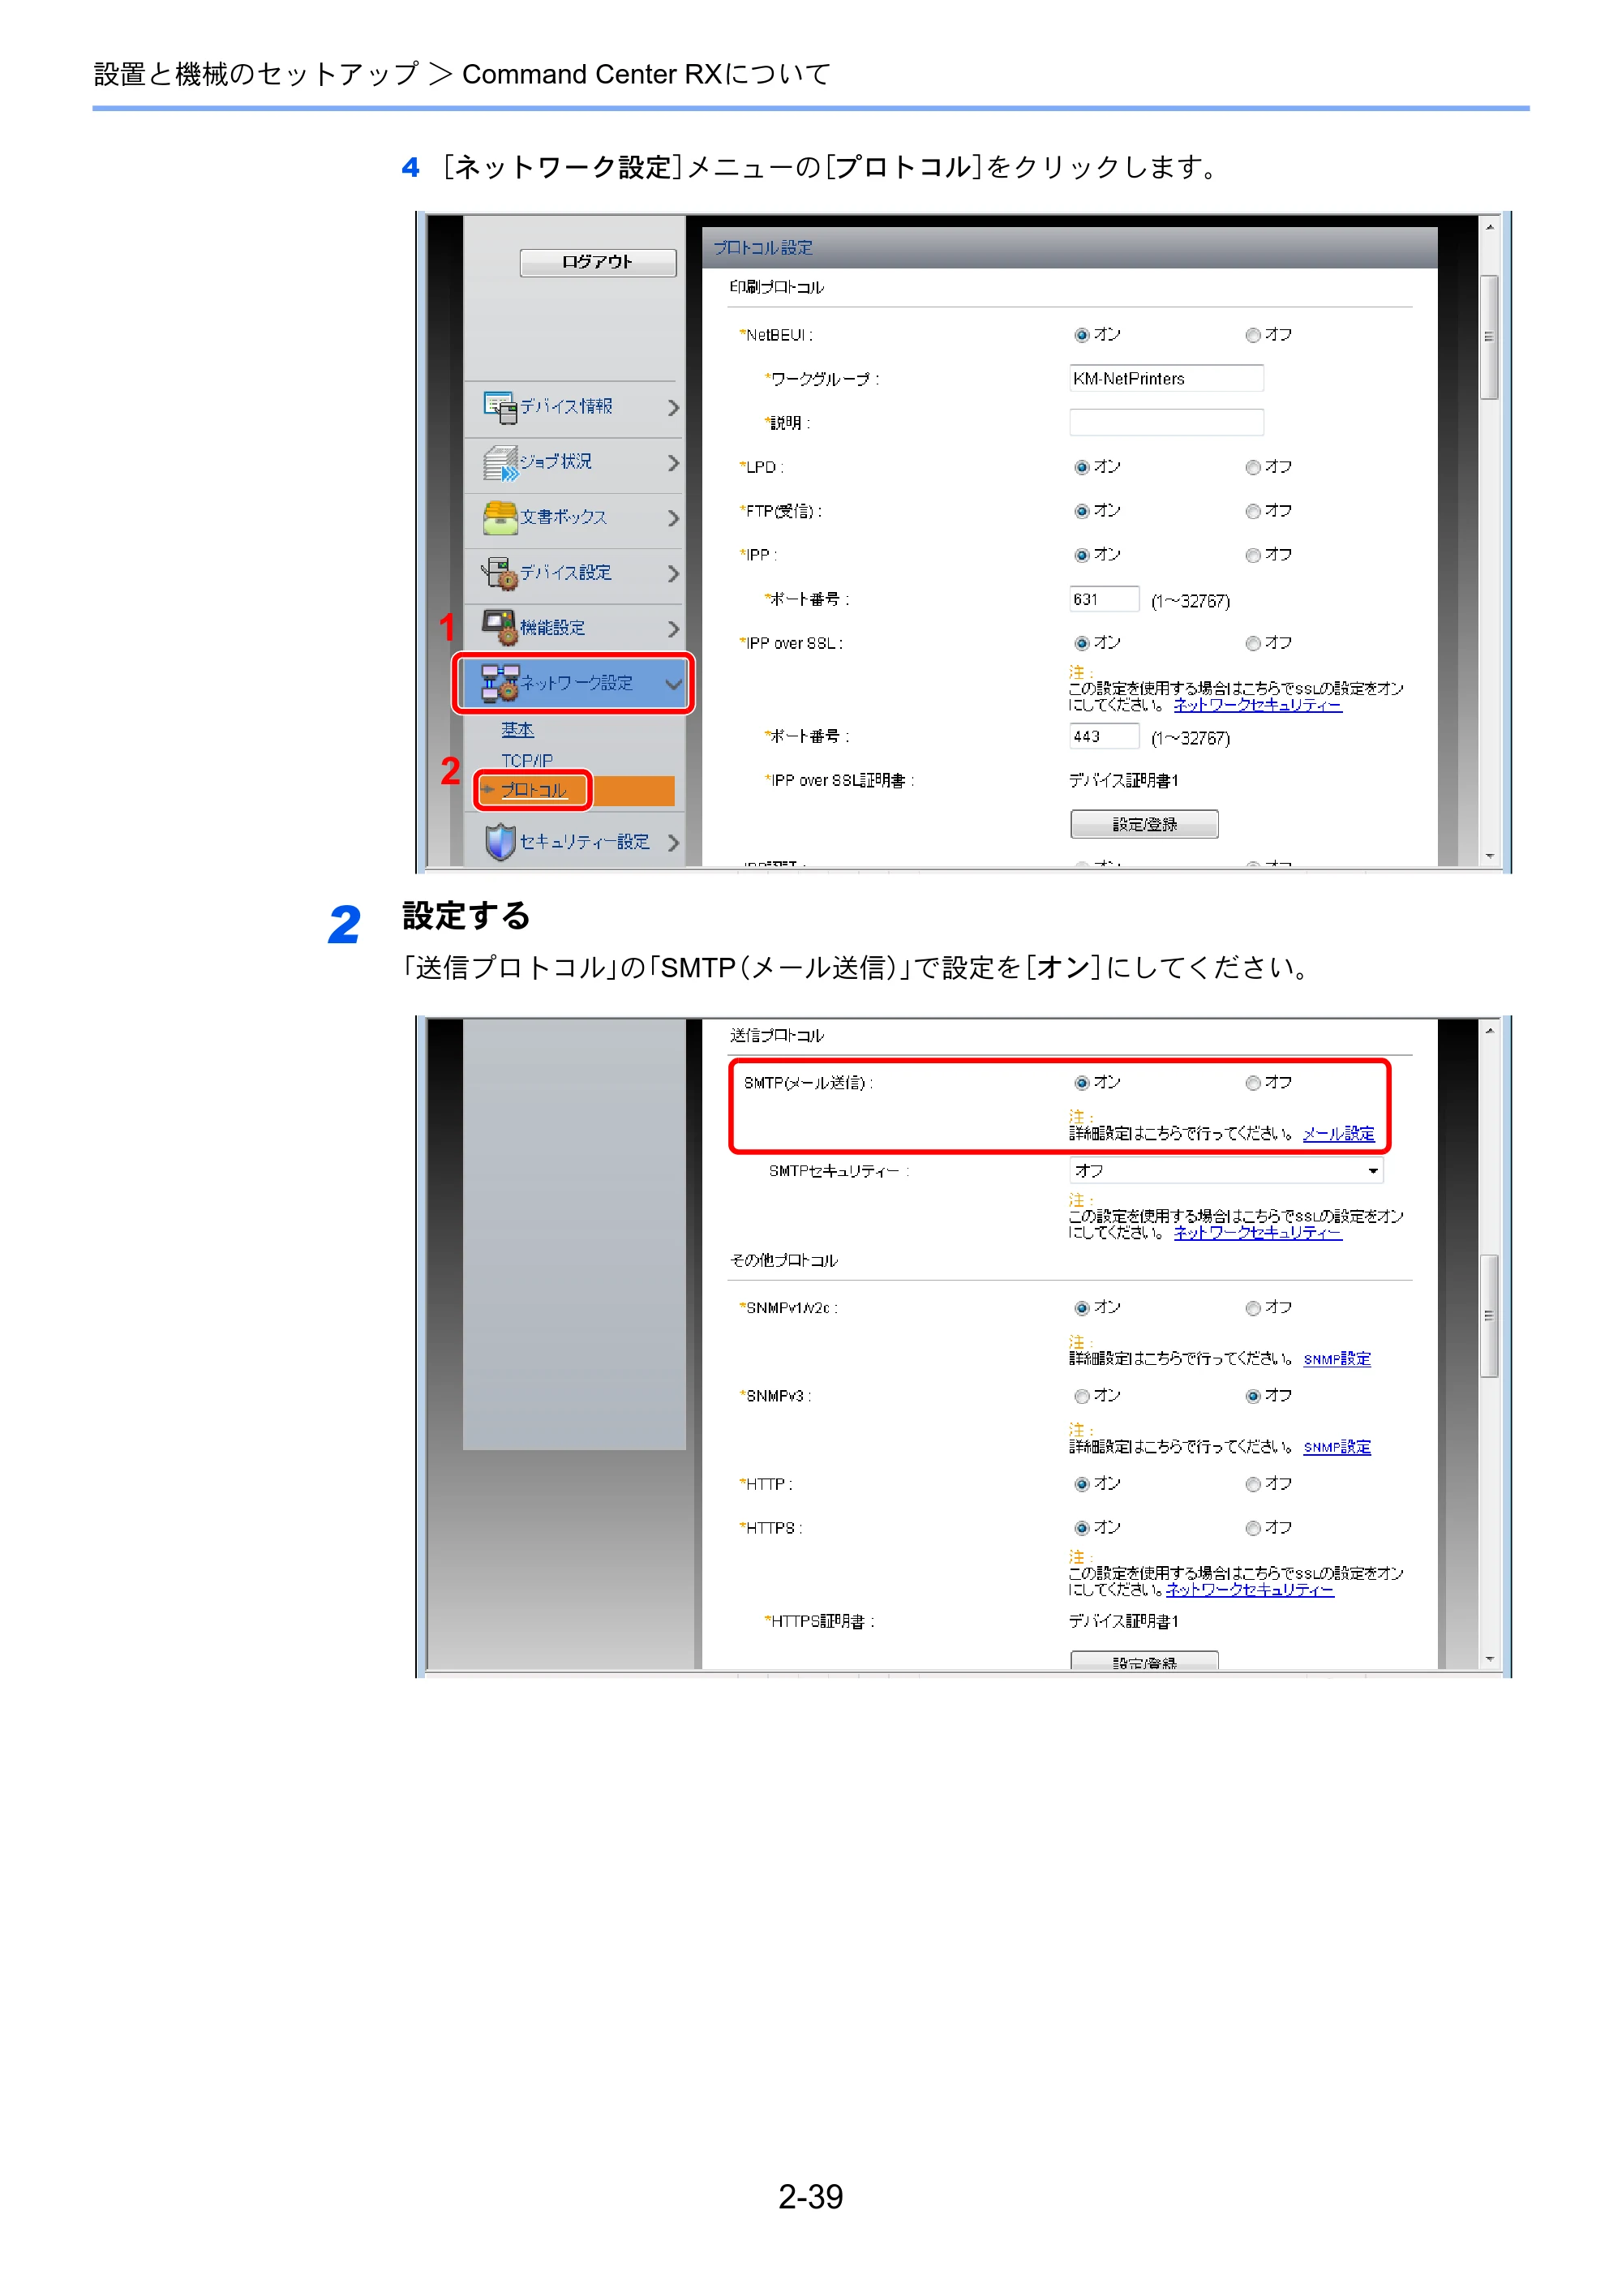Open ネットワークセキュリティー link under IPP over SSL
Screen dimensions: 1622x2296
pyautogui.click(x=1257, y=705)
